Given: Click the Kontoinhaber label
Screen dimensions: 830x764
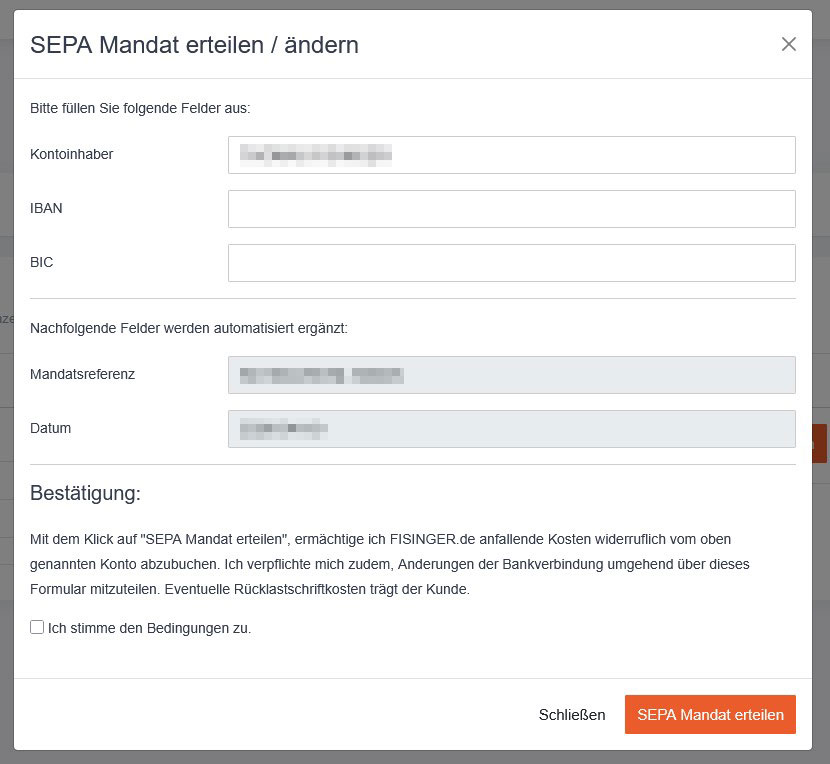Looking at the screenshot, I should [x=71, y=154].
